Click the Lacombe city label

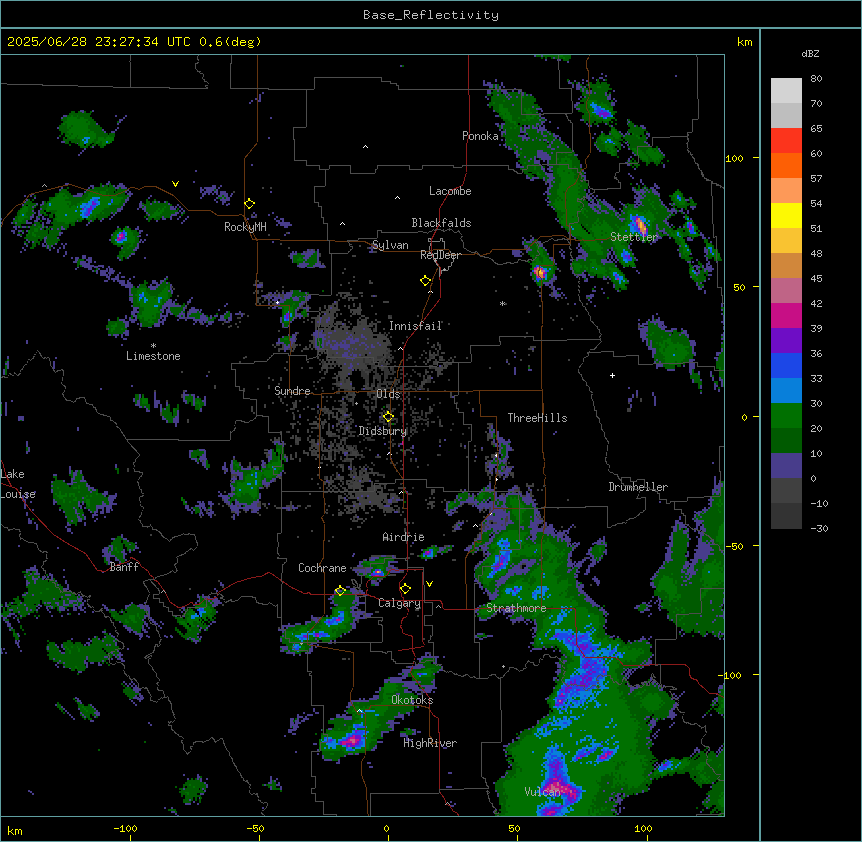pyautogui.click(x=450, y=191)
